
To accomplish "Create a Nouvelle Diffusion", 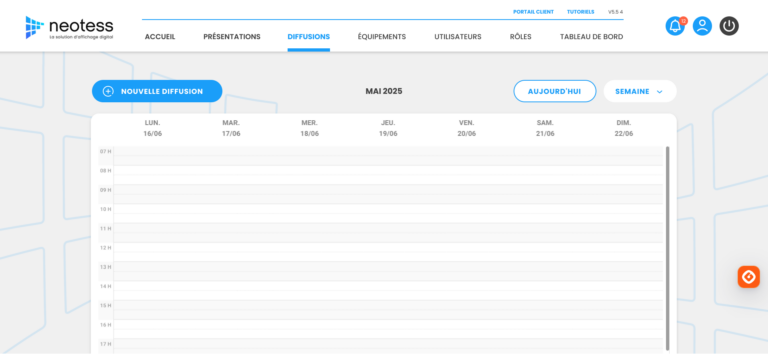I will tap(157, 91).
